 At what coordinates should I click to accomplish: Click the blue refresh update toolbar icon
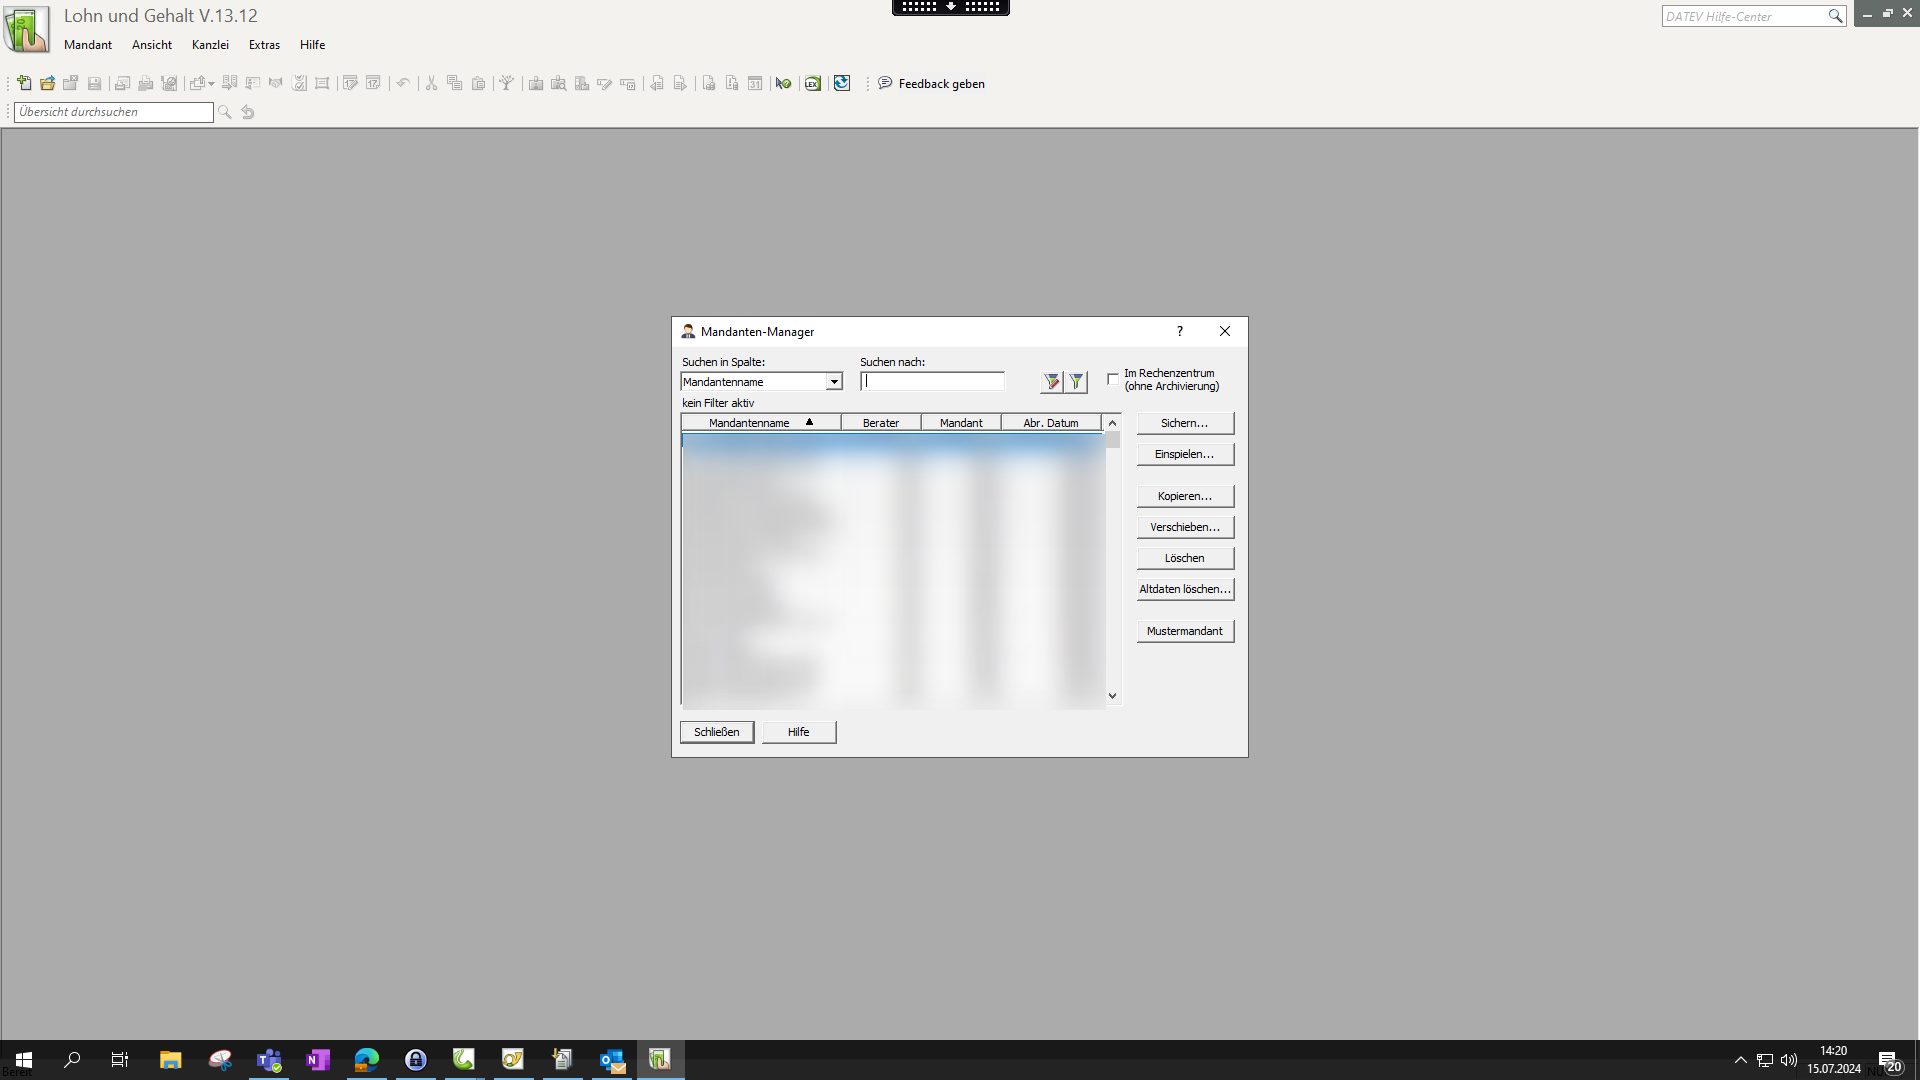coord(842,83)
